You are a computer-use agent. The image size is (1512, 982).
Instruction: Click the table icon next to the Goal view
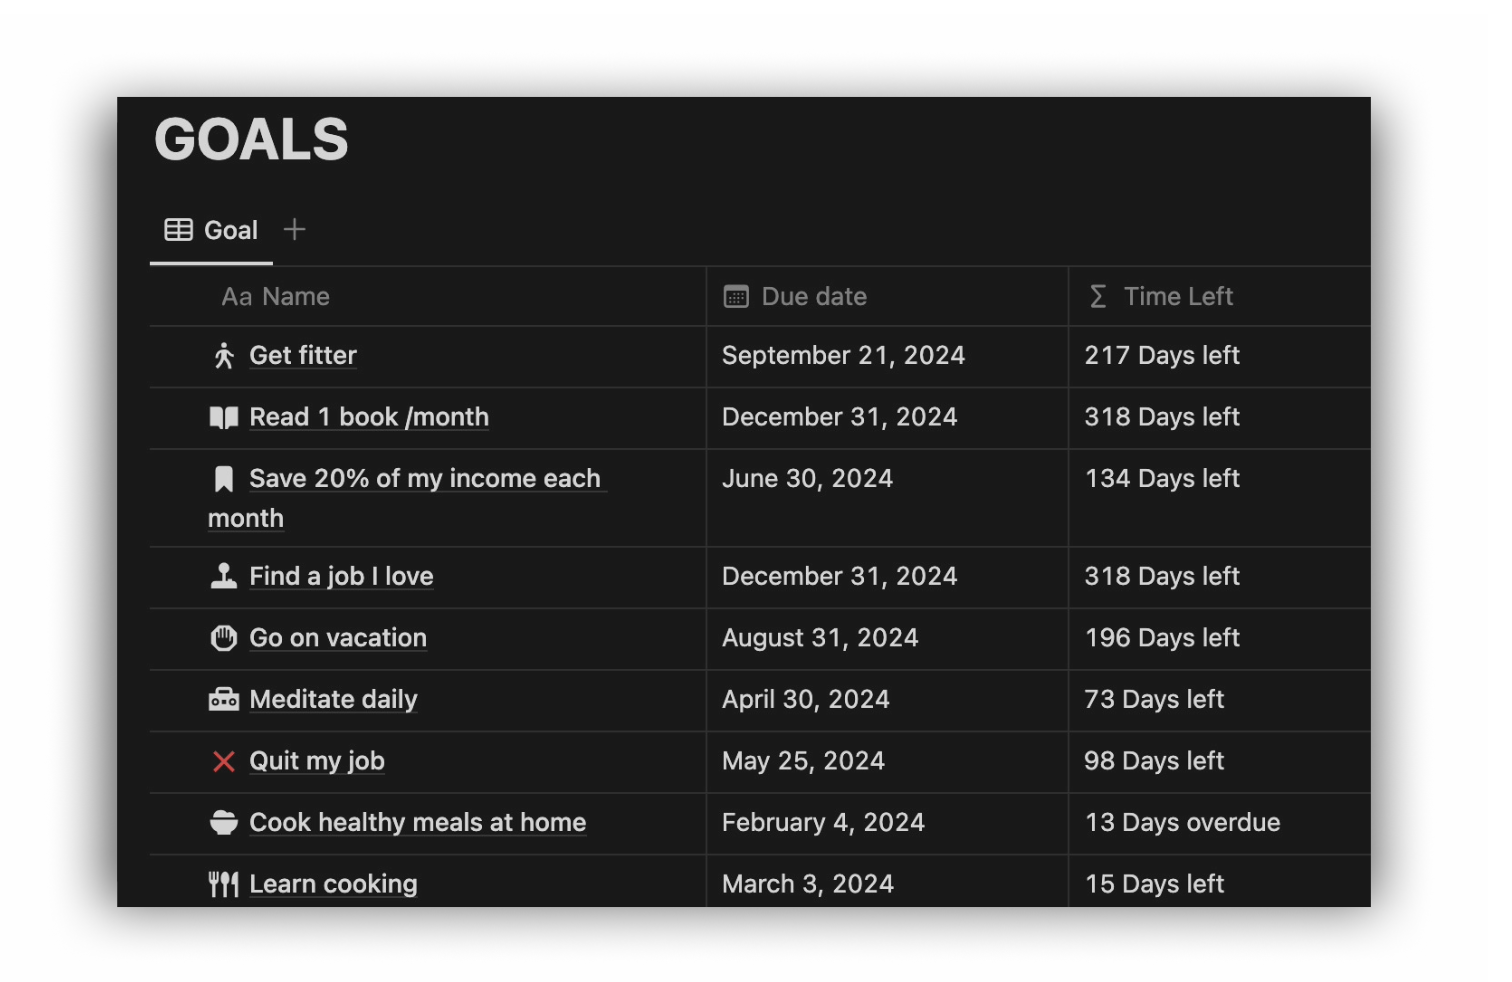click(x=178, y=229)
